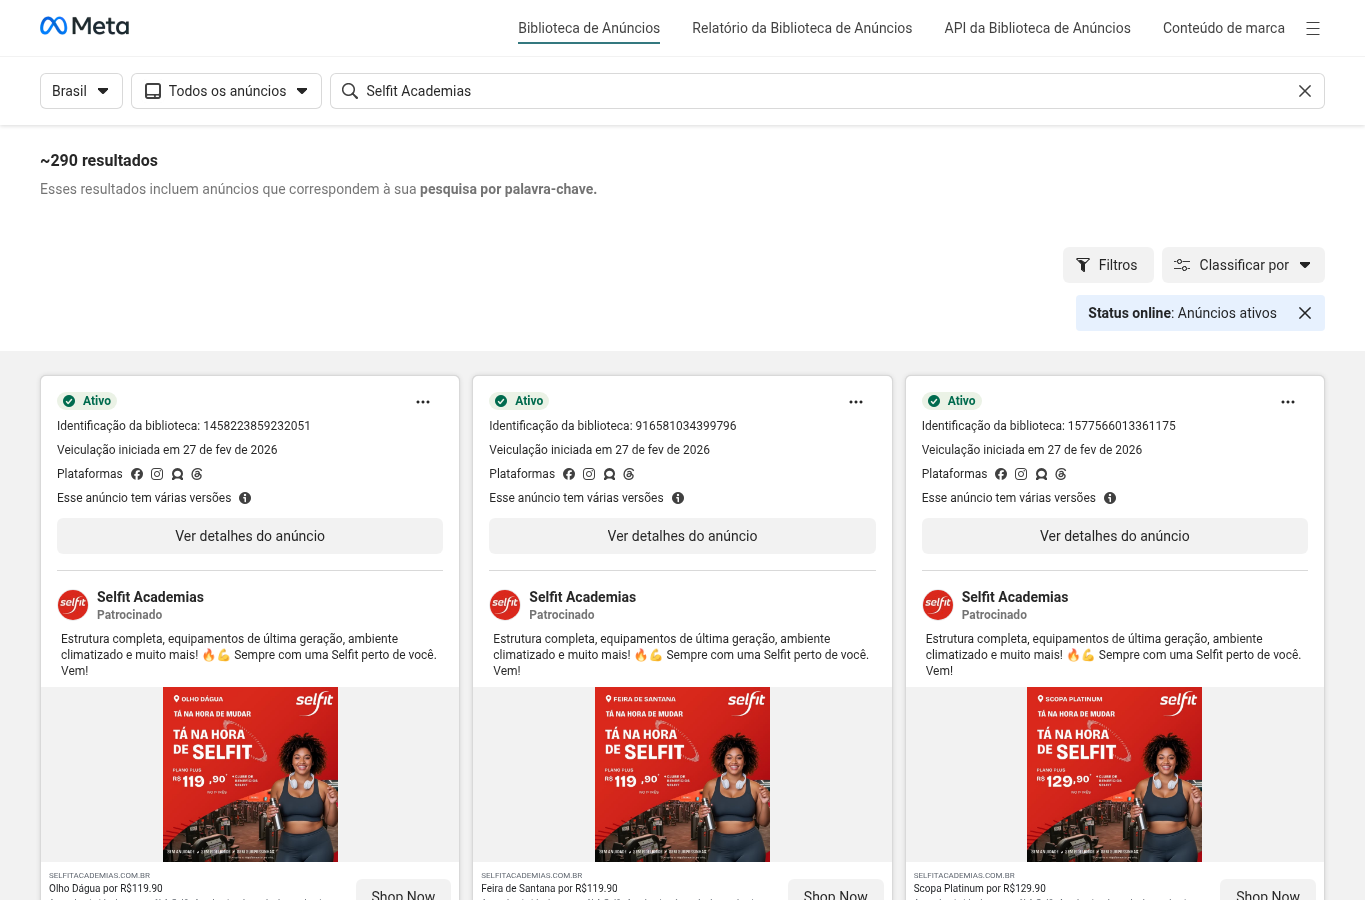The width and height of the screenshot is (1365, 900).
Task: Remove the Status online: Anúncios ativos filter chip
Action: [1305, 313]
